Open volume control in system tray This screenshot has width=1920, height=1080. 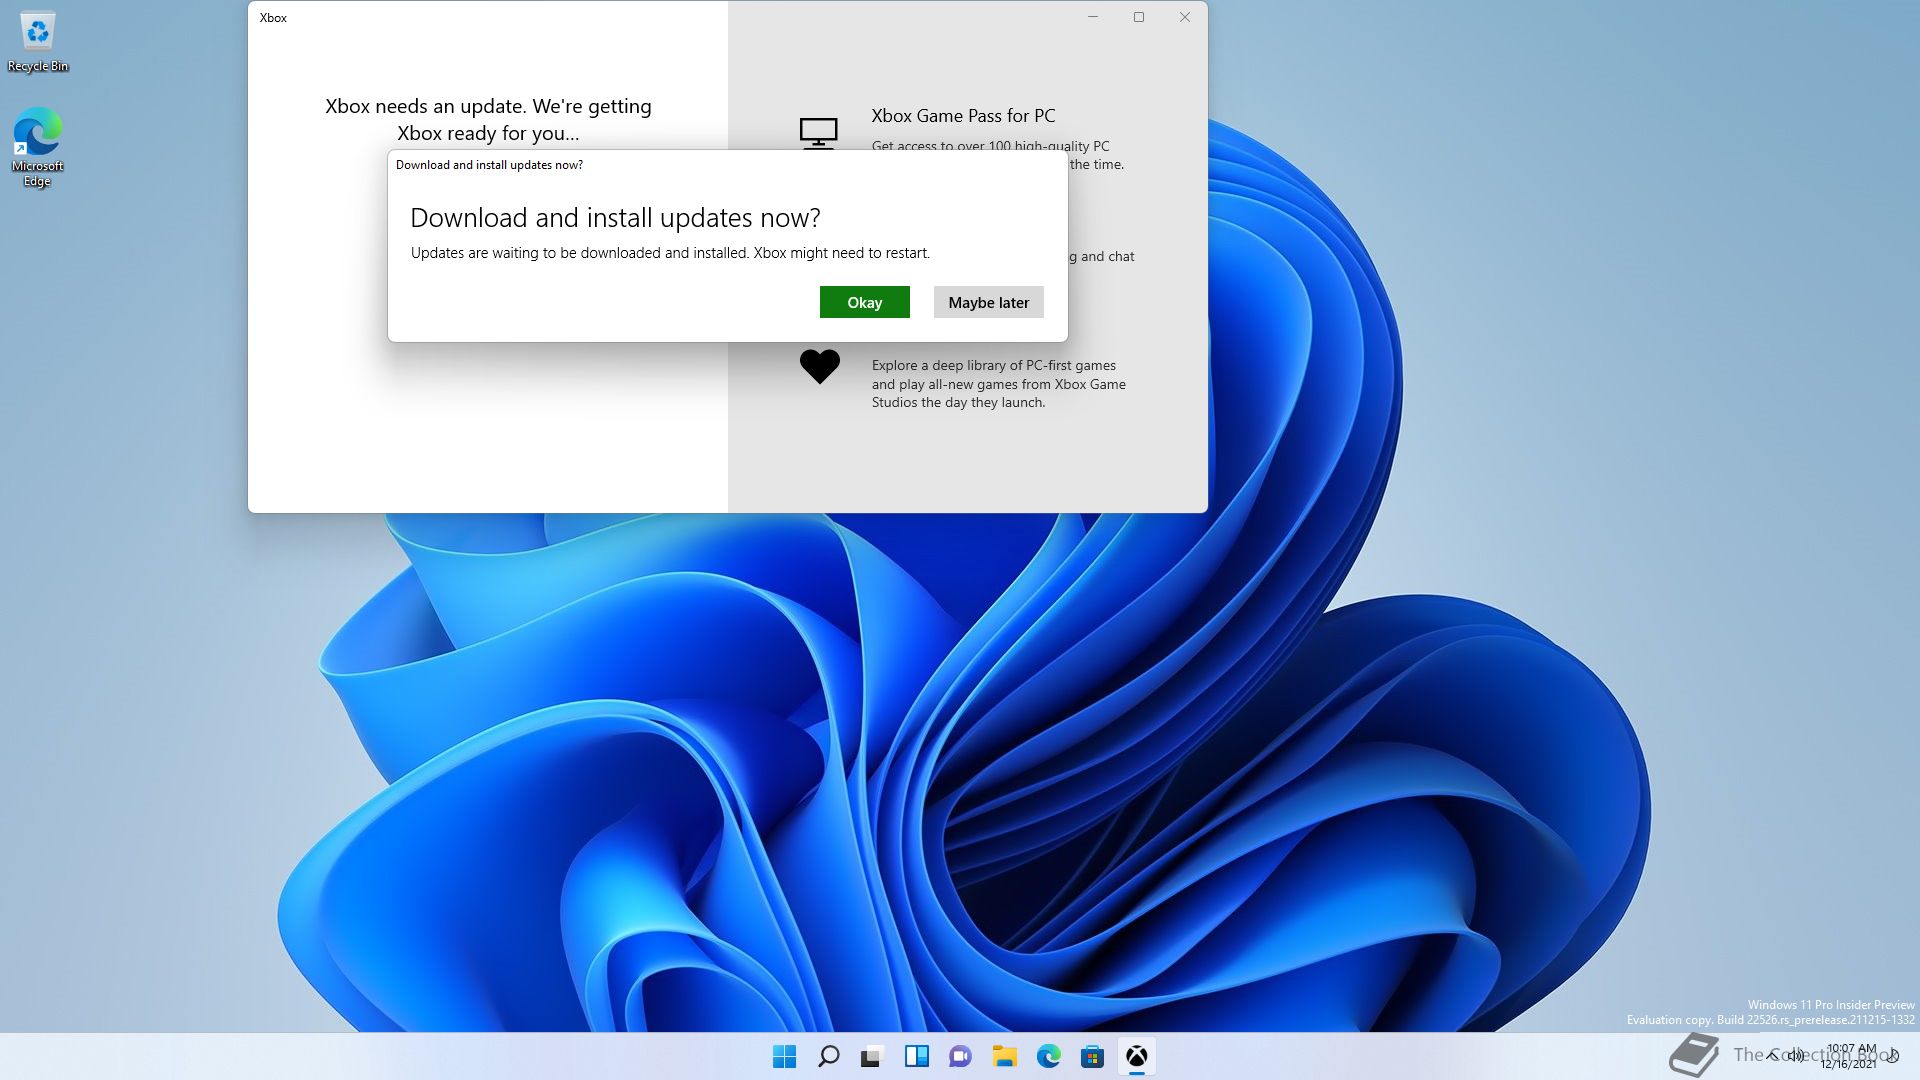coord(1797,1055)
